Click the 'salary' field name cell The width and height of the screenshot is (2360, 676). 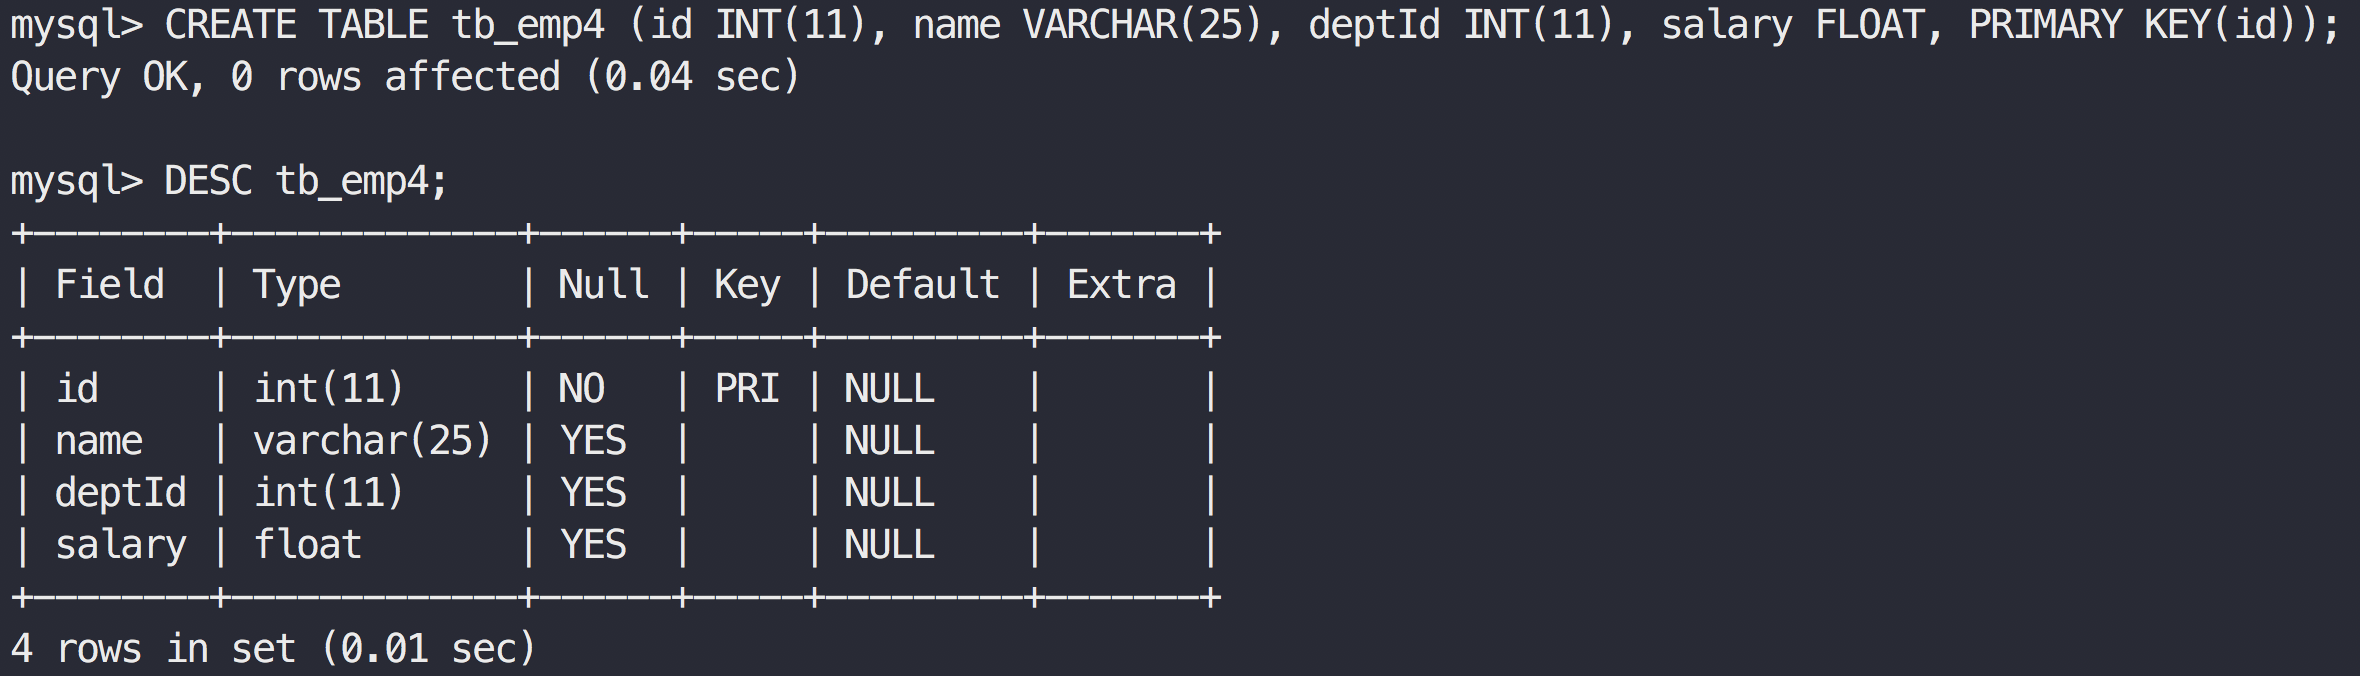click(x=121, y=545)
